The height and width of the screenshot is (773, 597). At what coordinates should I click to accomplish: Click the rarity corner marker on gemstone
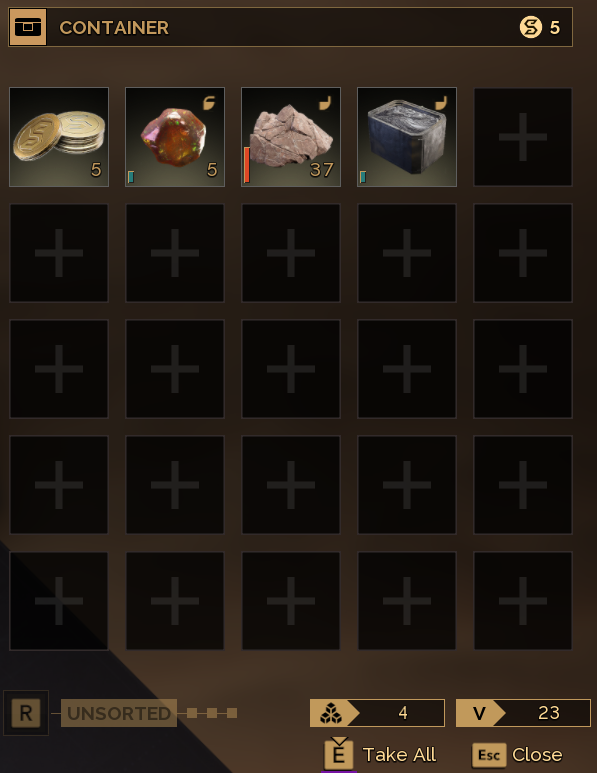point(209,103)
